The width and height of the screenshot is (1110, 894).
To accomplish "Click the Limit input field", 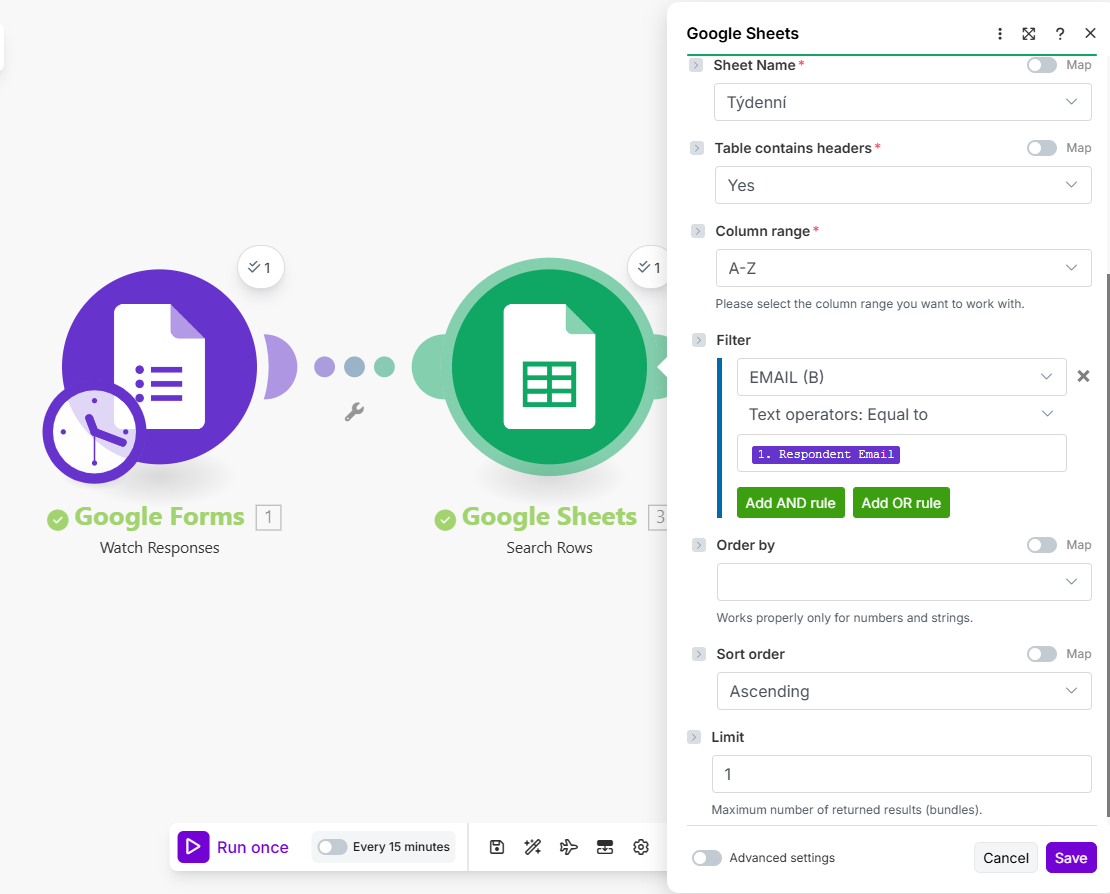I will (x=901, y=774).
